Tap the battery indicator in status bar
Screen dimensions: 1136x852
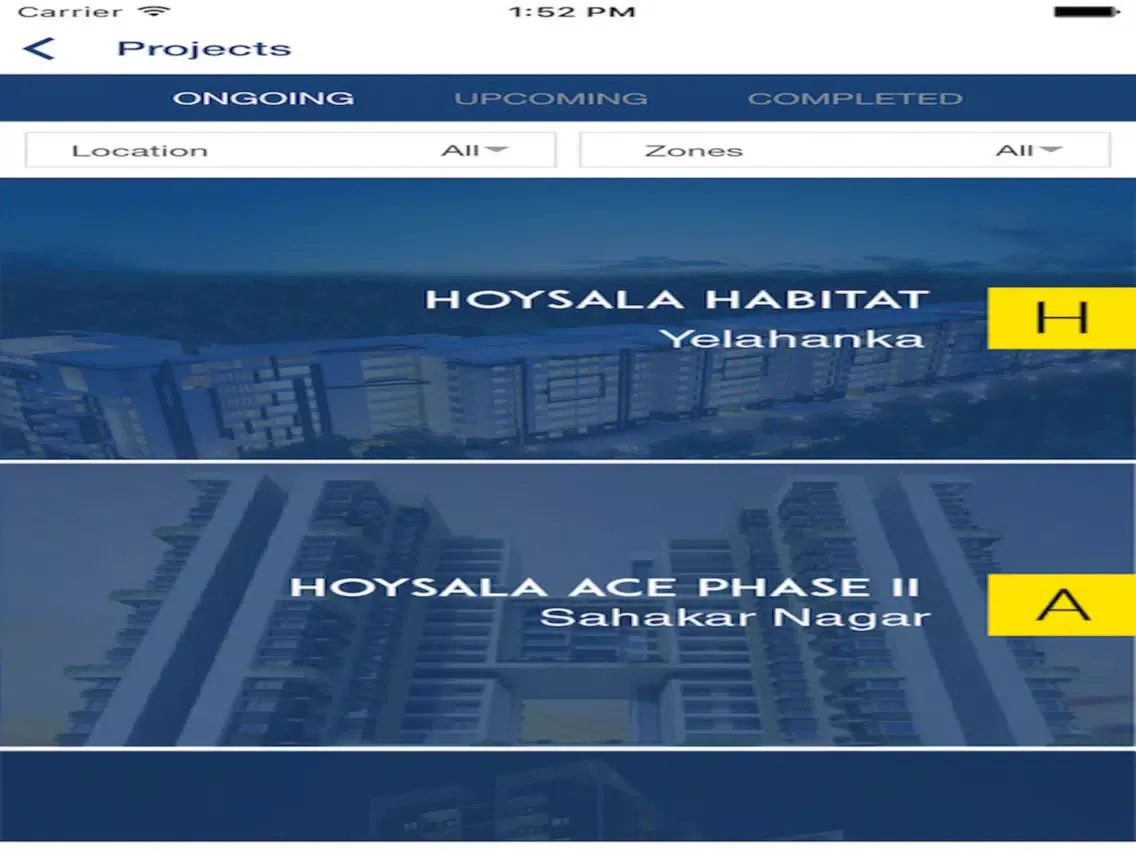1086,12
